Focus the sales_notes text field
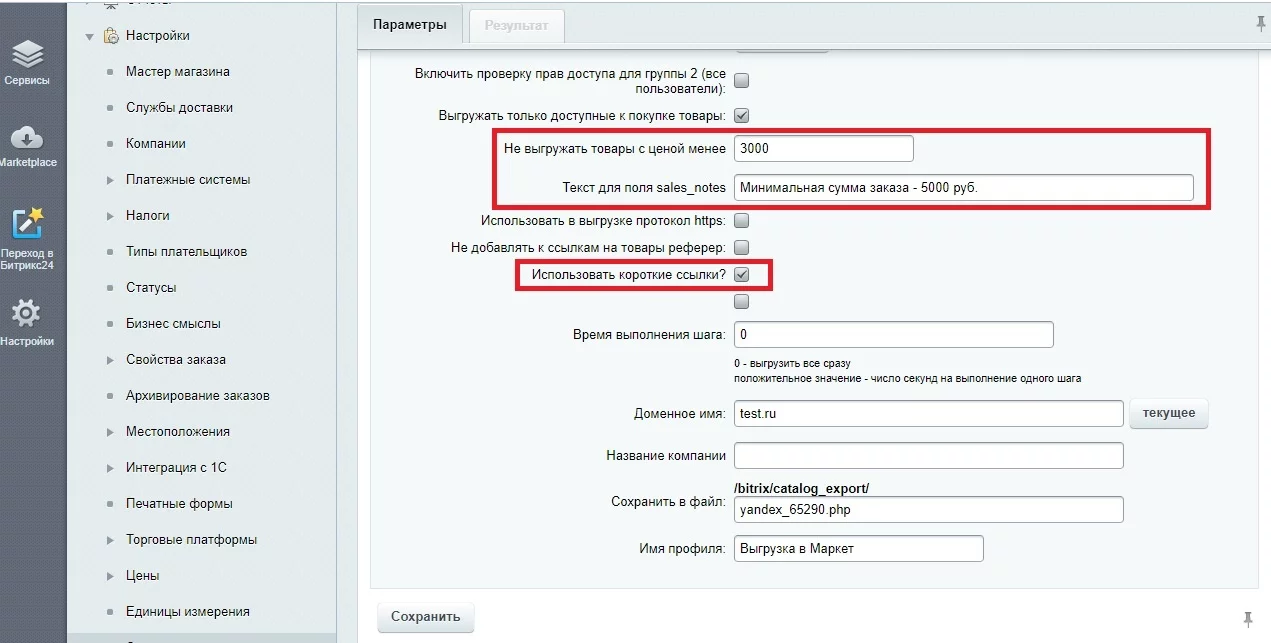 (962, 188)
